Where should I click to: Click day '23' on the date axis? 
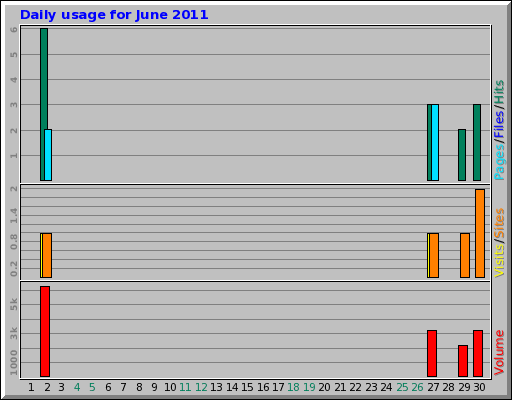point(371,387)
